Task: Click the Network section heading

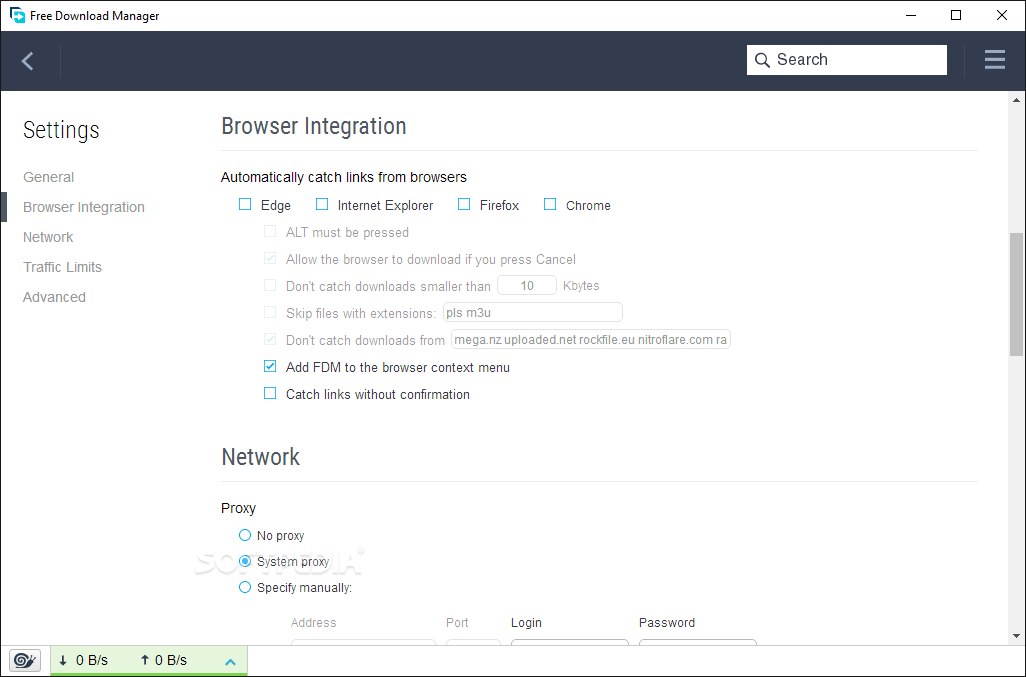Action: pos(260,457)
